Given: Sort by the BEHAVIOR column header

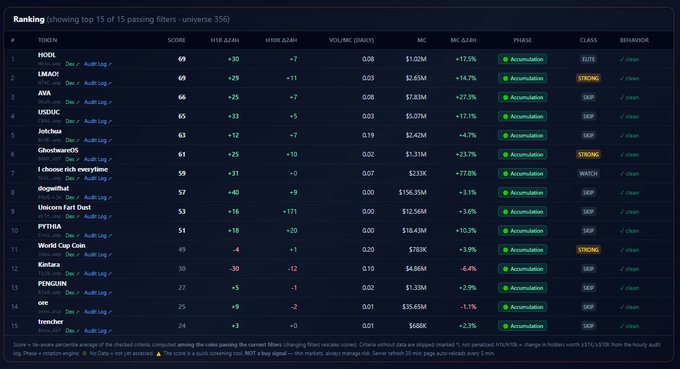Looking at the screenshot, I should 634,40.
